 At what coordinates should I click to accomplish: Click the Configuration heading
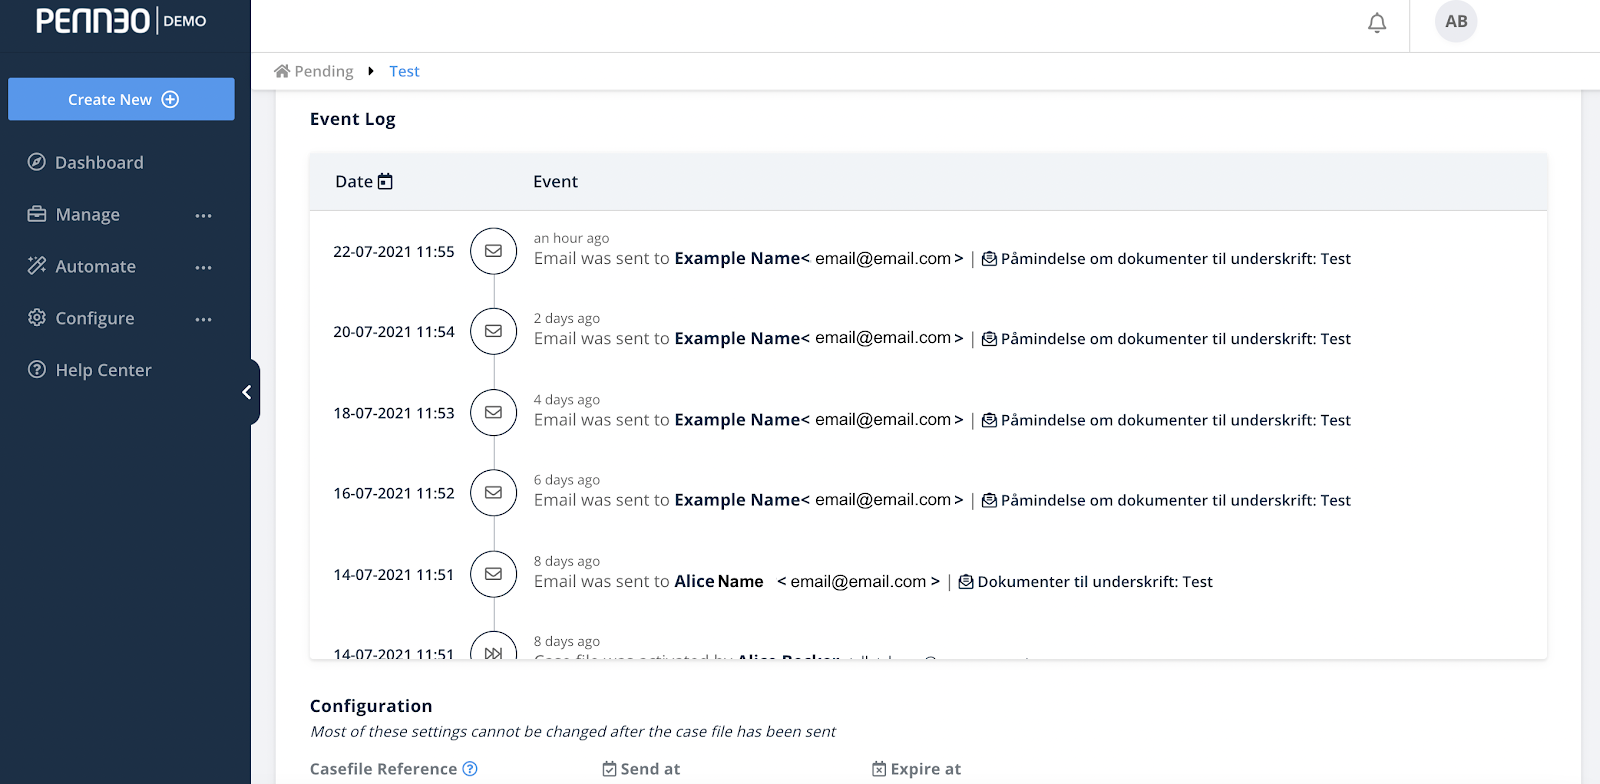[x=371, y=706]
